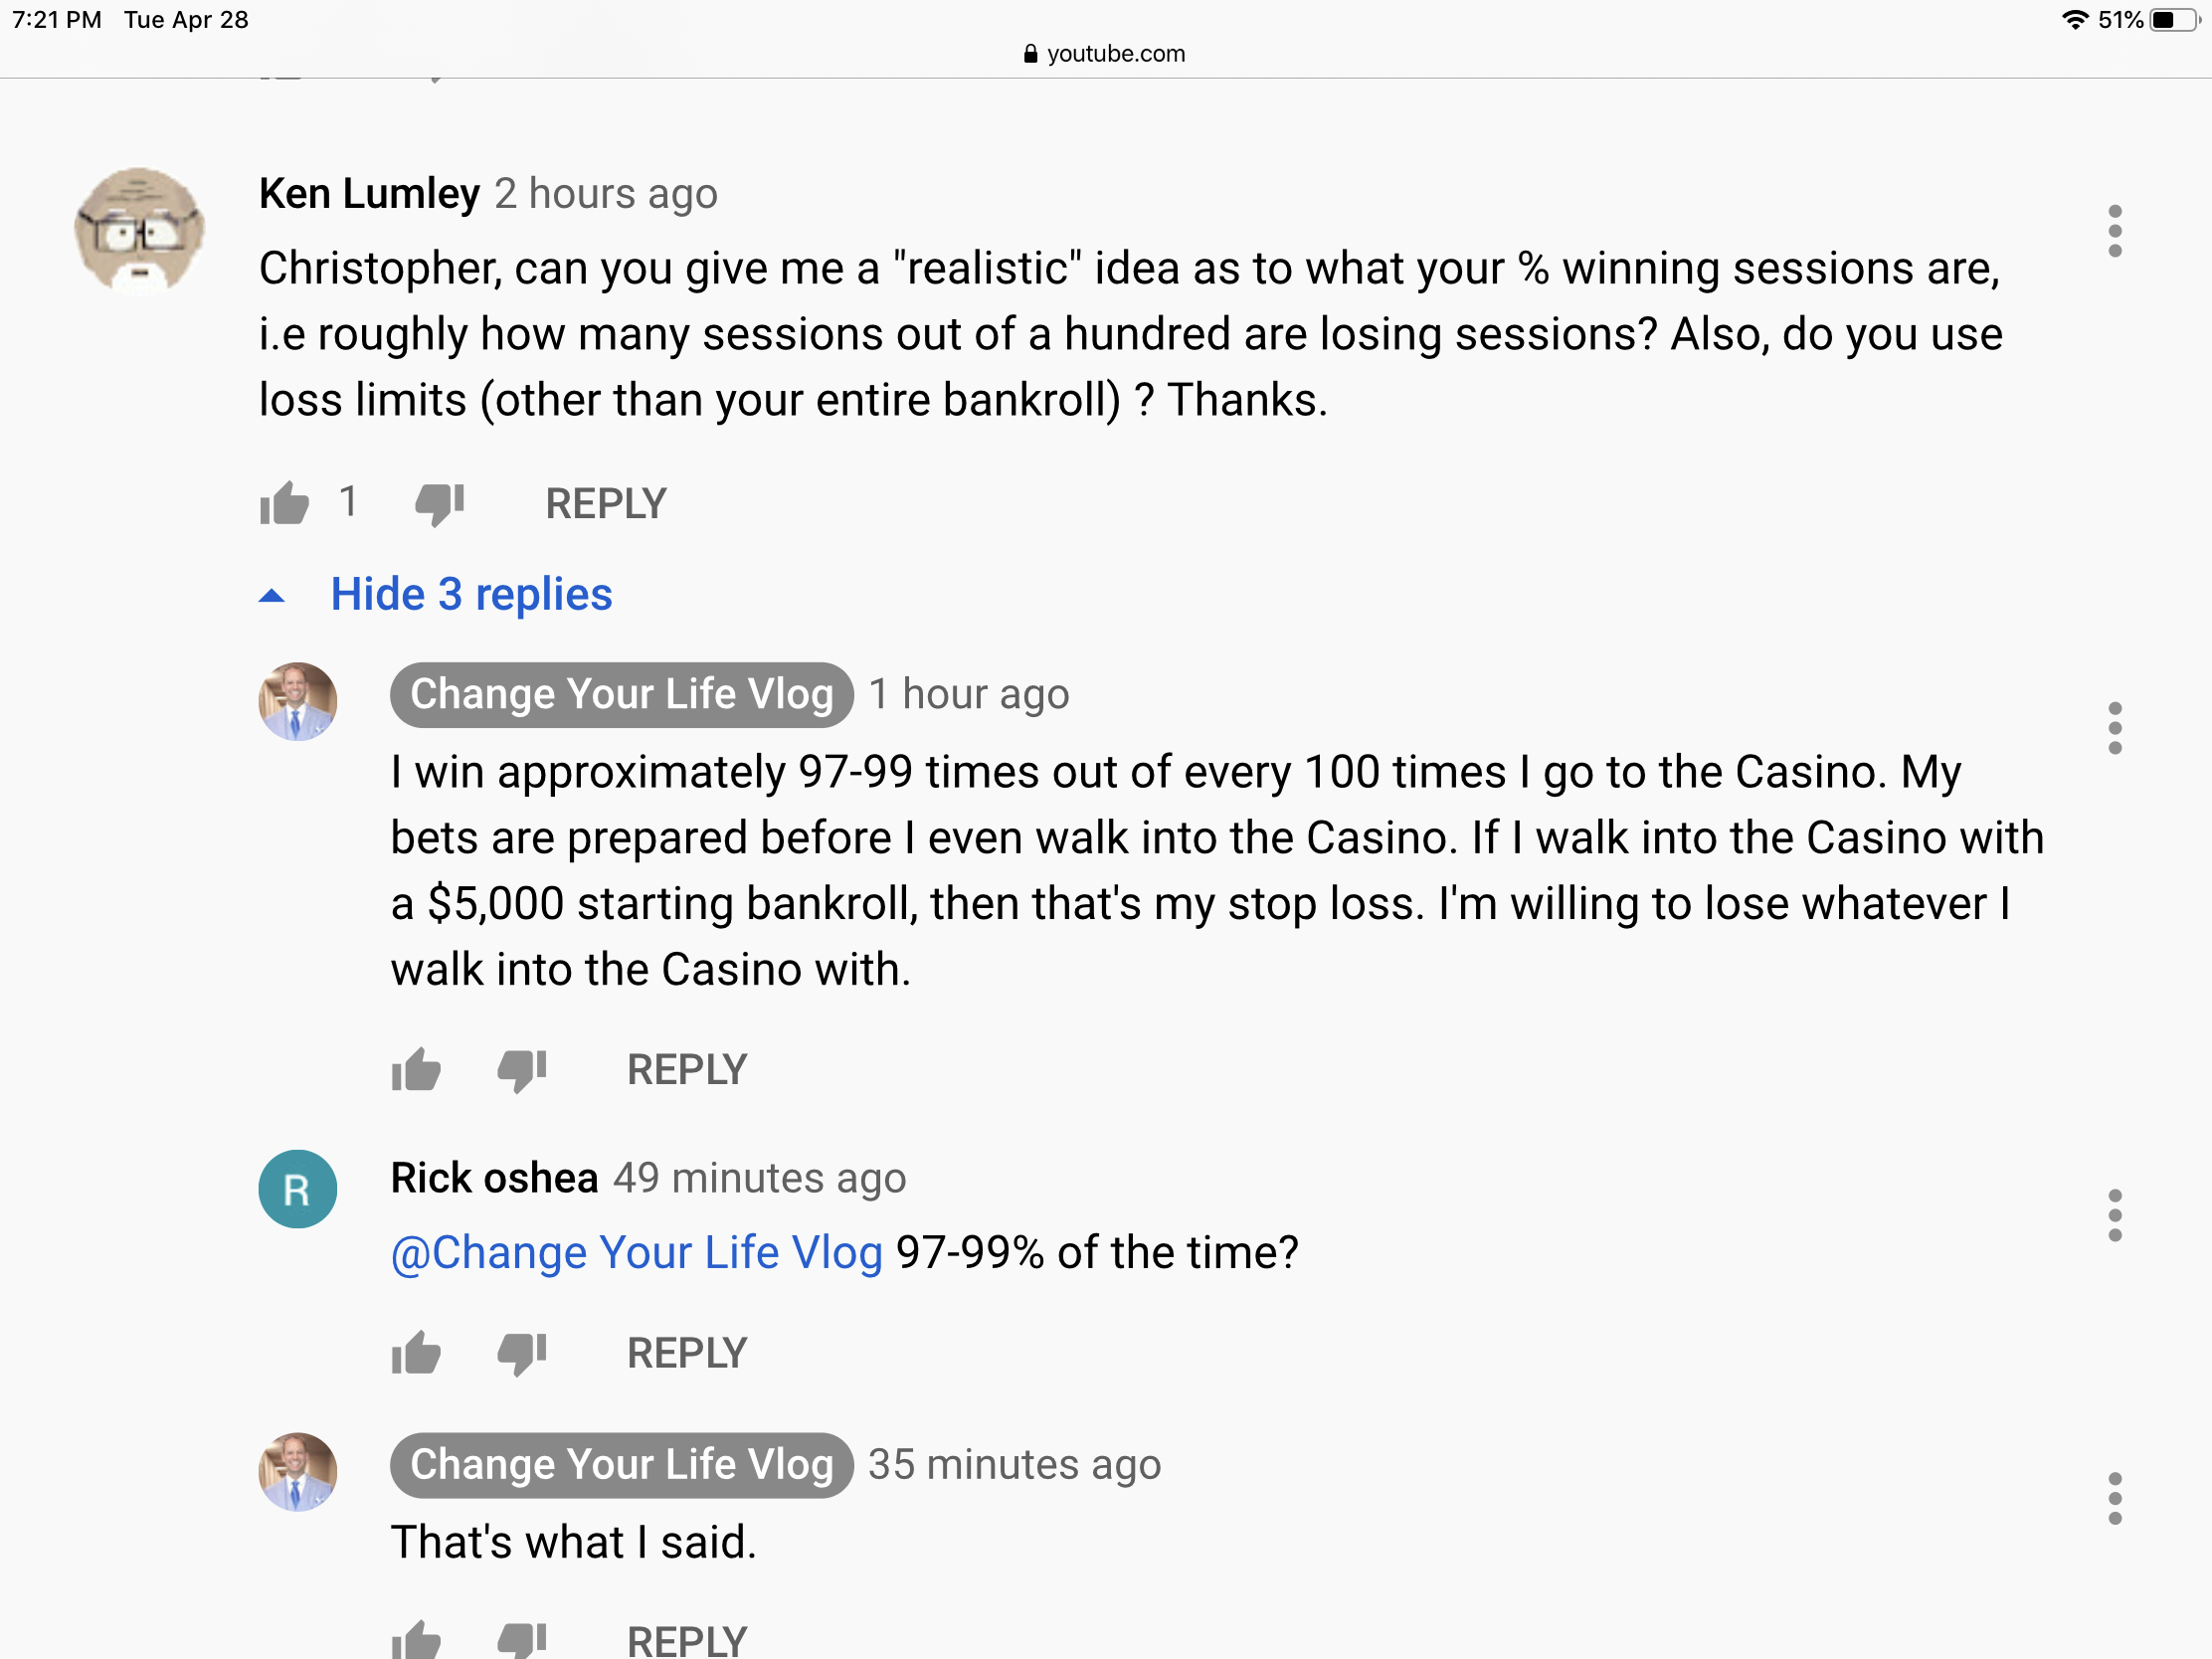Screen dimensions: 2212x1659
Task: Open Ken Lumley's profile avatar
Action: pyautogui.click(x=139, y=231)
